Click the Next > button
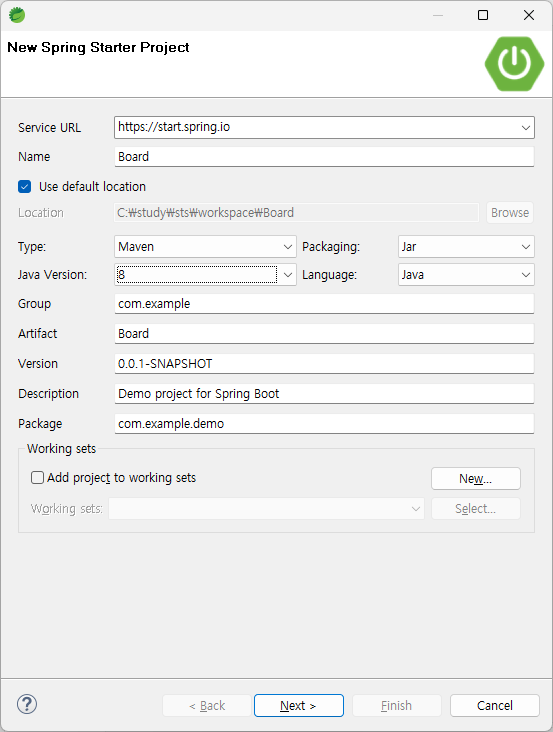Screen dimensions: 553x732 pos(299,705)
